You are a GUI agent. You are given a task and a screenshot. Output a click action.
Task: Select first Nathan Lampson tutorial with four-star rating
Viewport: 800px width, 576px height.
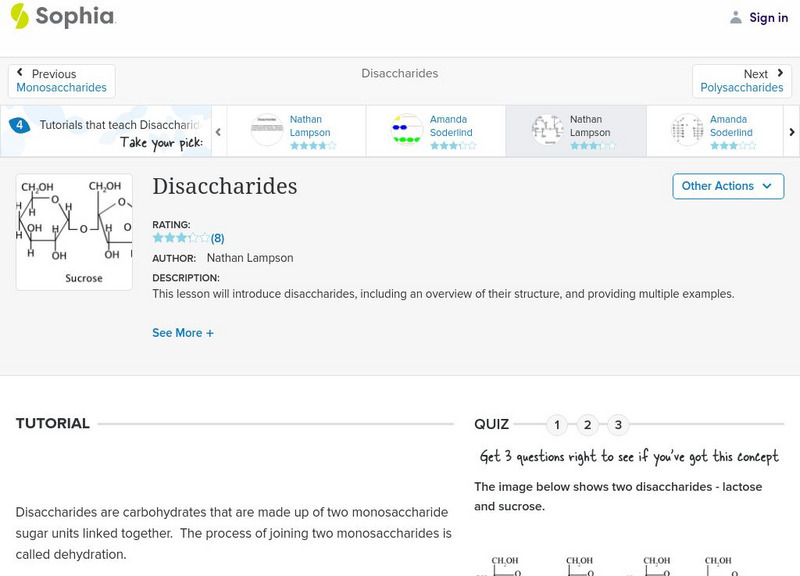click(296, 131)
